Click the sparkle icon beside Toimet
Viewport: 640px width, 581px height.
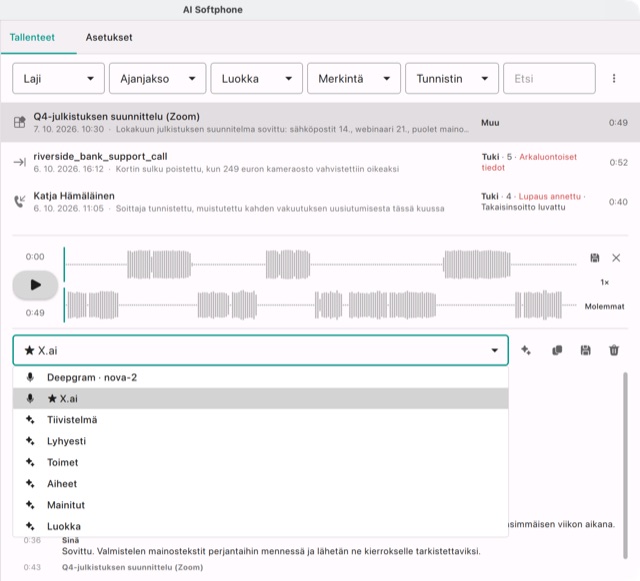point(30,462)
